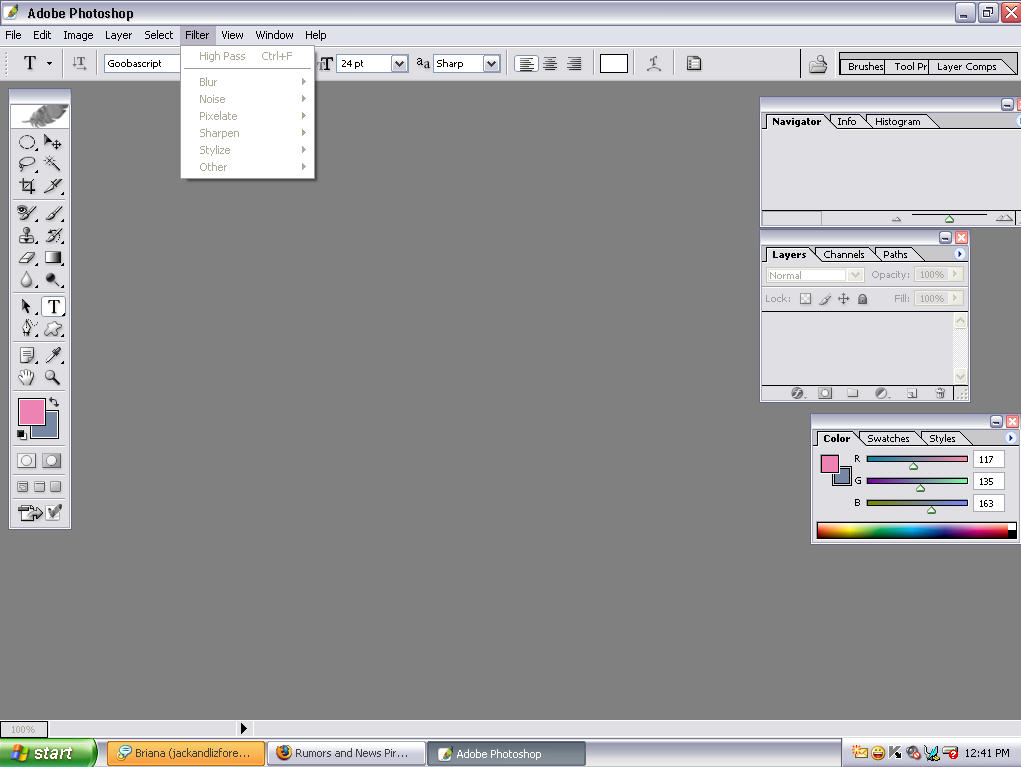Viewport: 1021px width, 767px height.
Task: Select the Elliptical Marquee tool
Action: point(27,142)
